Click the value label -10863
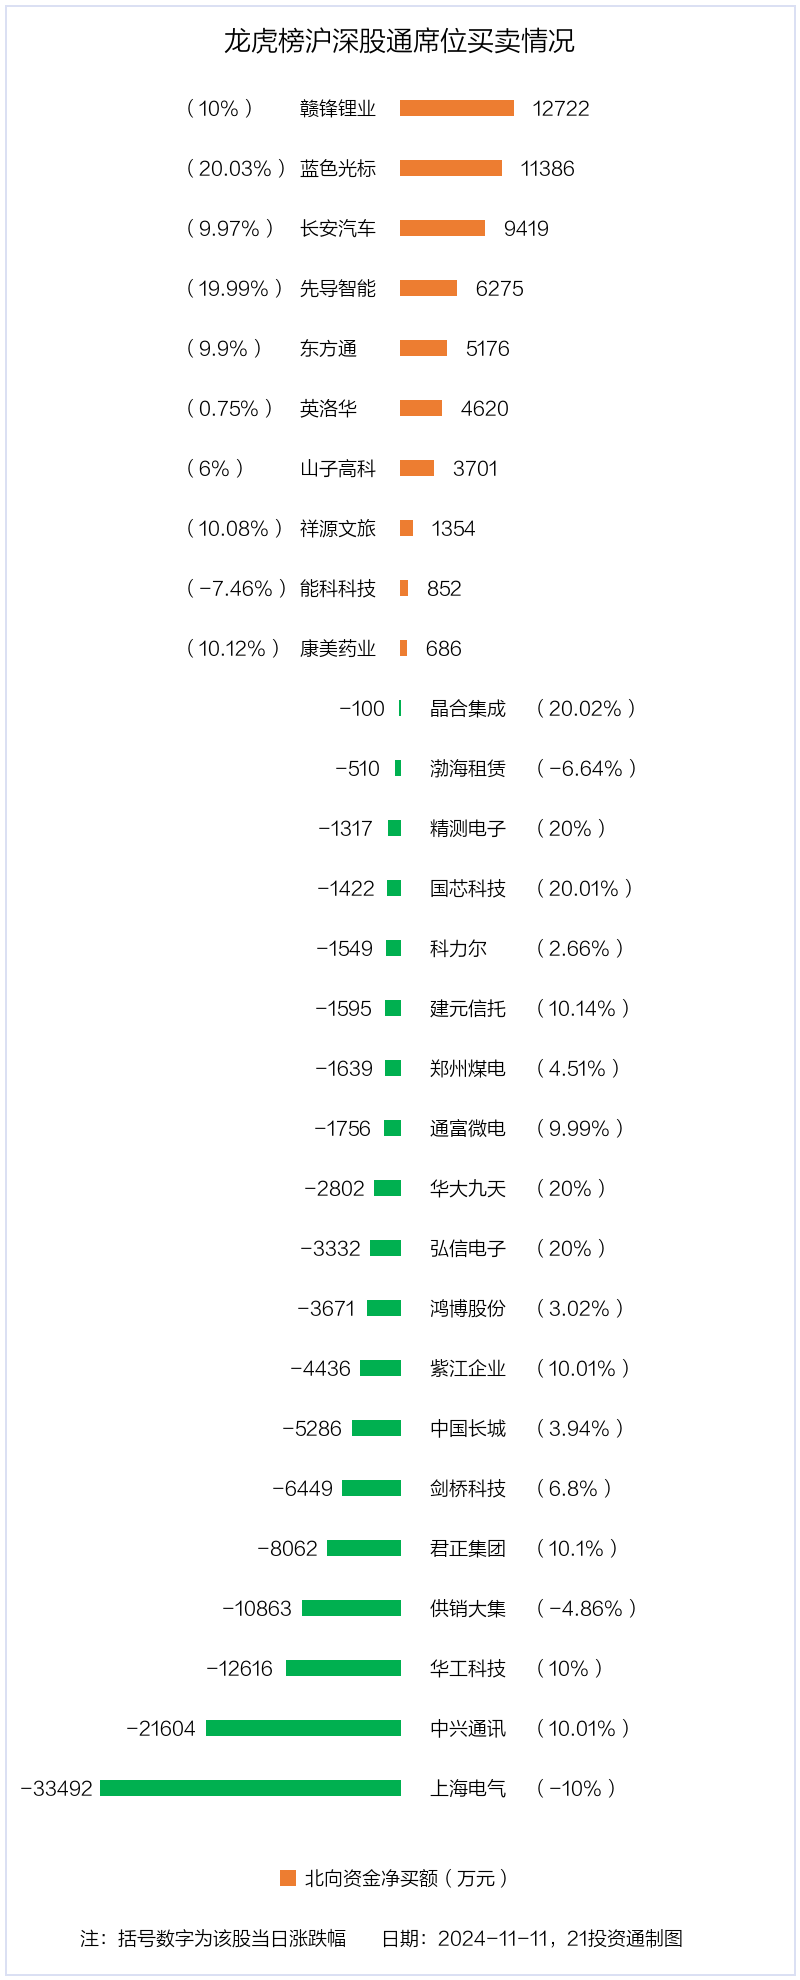The image size is (800, 1980). (x=257, y=1608)
